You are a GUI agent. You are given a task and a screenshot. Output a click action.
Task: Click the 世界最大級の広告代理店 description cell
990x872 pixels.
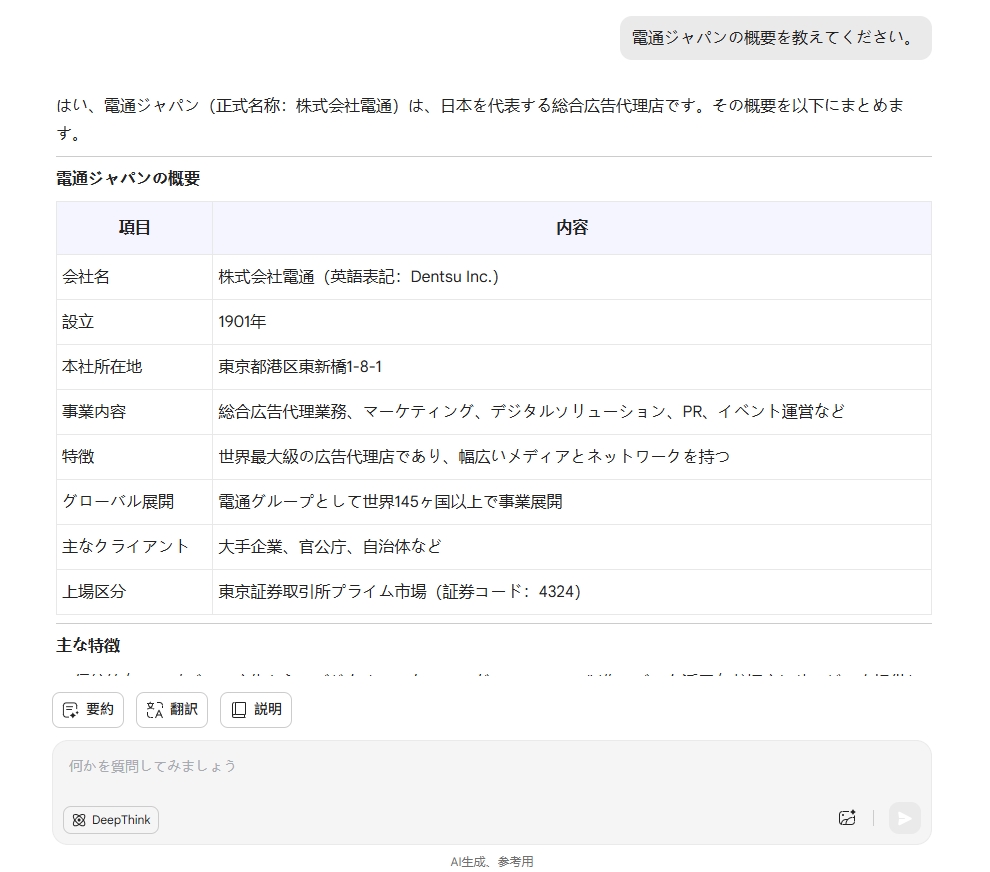pos(572,457)
